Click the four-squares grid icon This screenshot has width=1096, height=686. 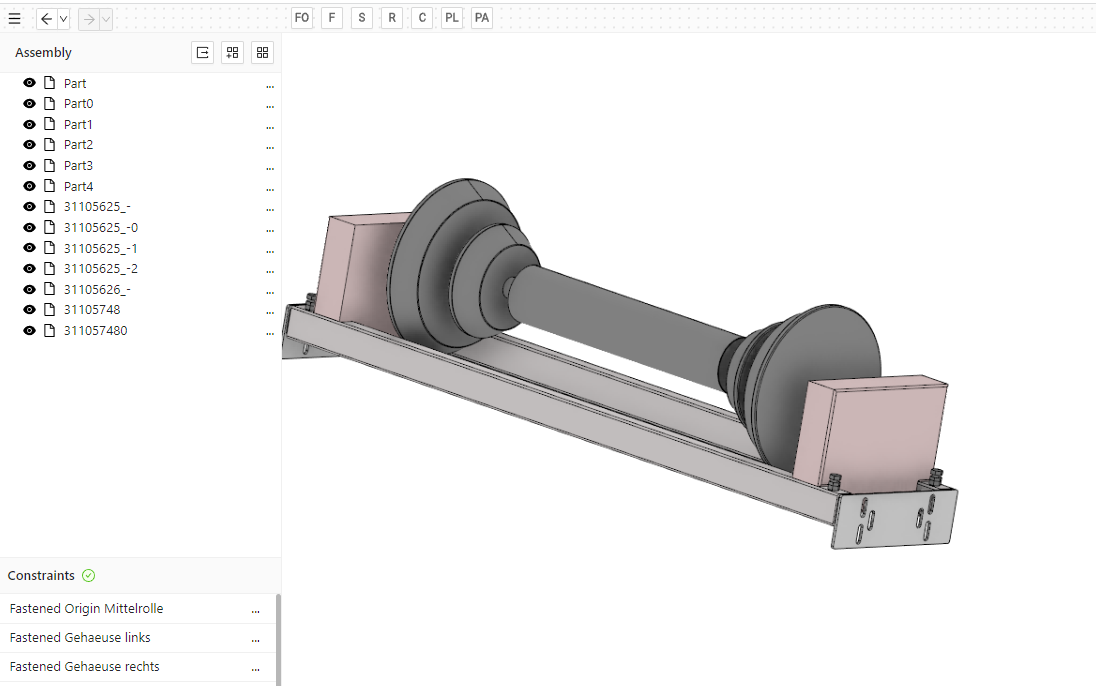point(263,52)
